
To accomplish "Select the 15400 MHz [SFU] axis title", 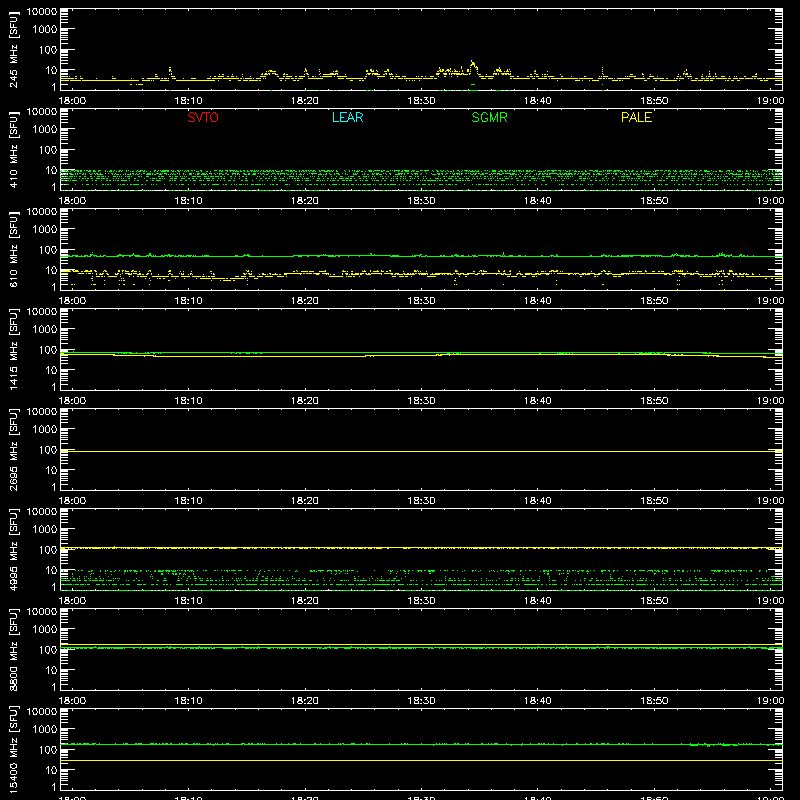I will pyautogui.click(x=14, y=749).
